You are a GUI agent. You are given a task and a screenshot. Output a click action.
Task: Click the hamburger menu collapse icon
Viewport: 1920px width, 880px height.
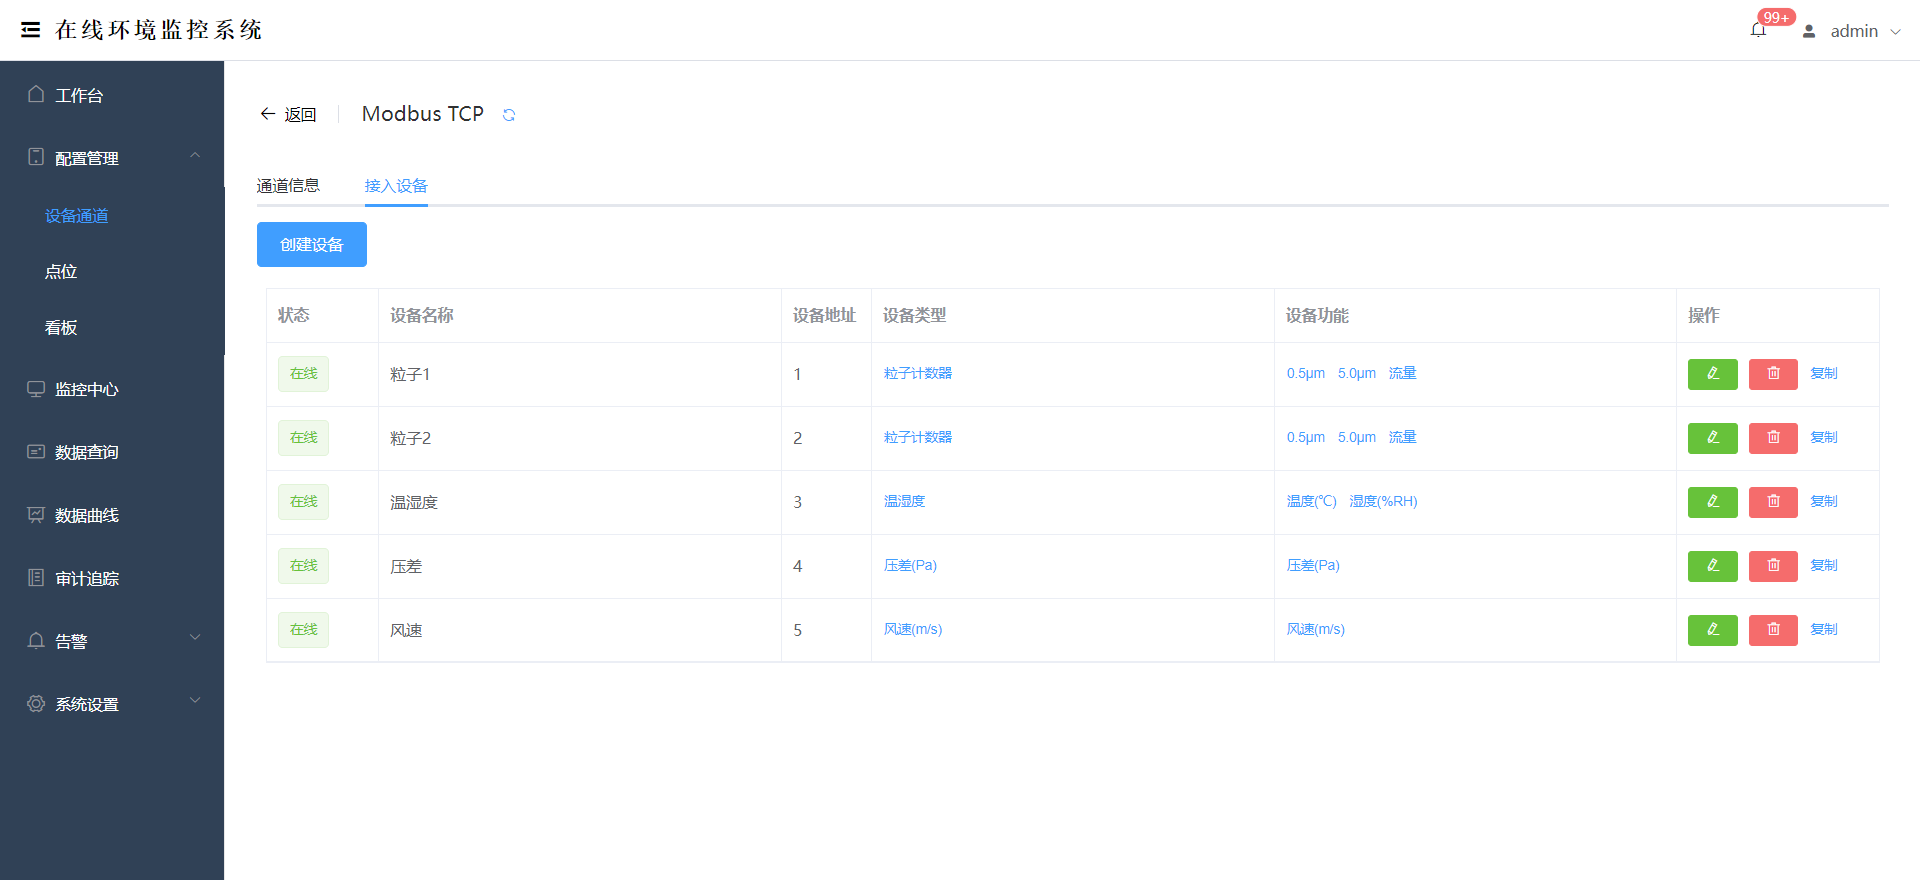[x=31, y=30]
